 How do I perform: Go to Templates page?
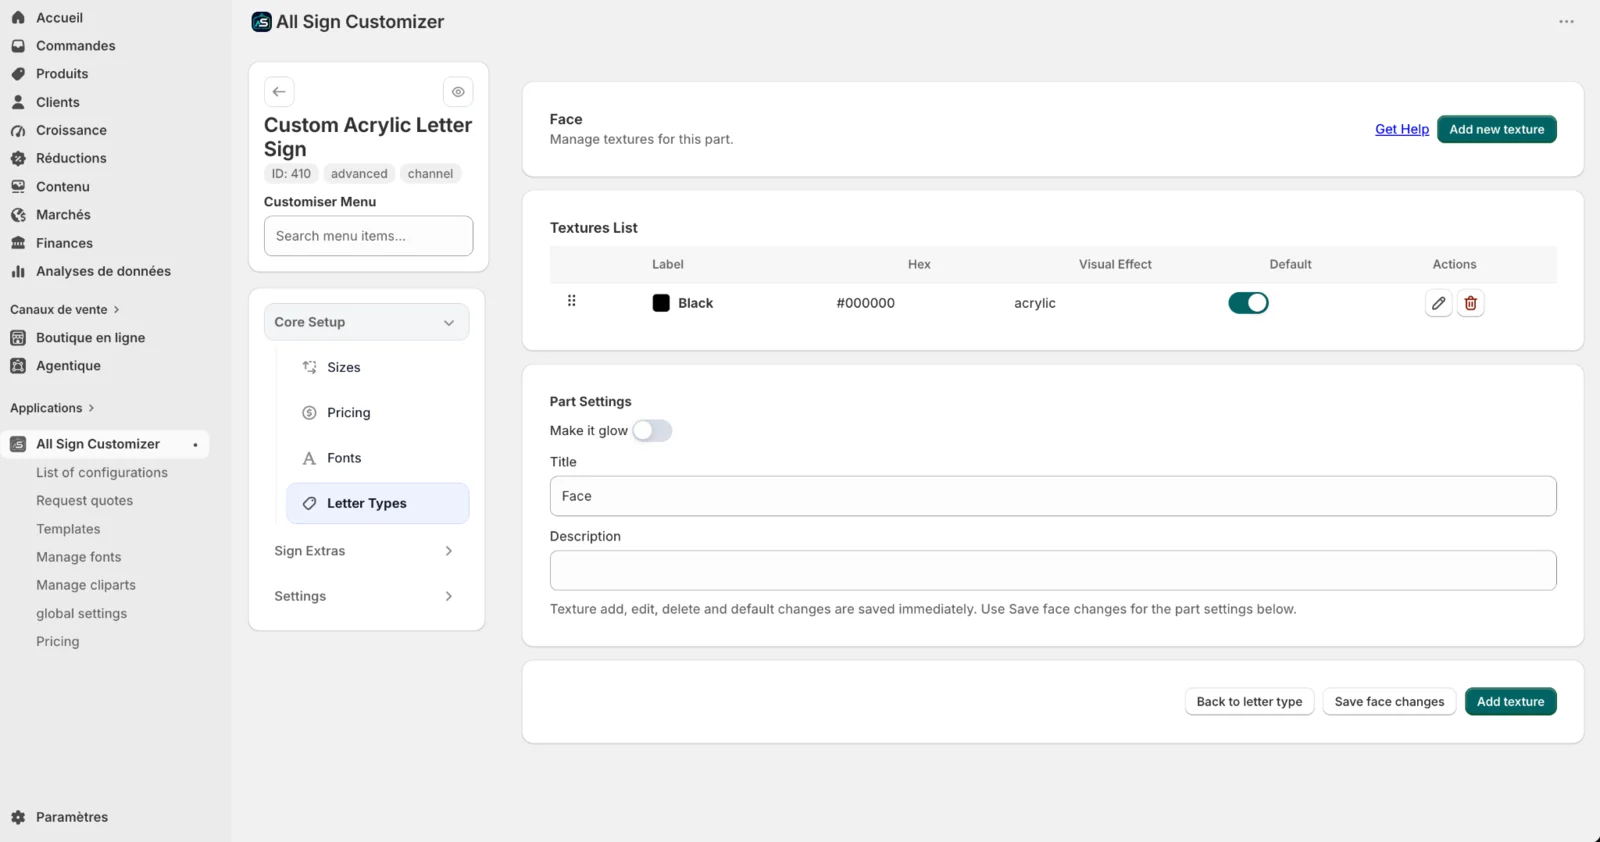click(68, 529)
